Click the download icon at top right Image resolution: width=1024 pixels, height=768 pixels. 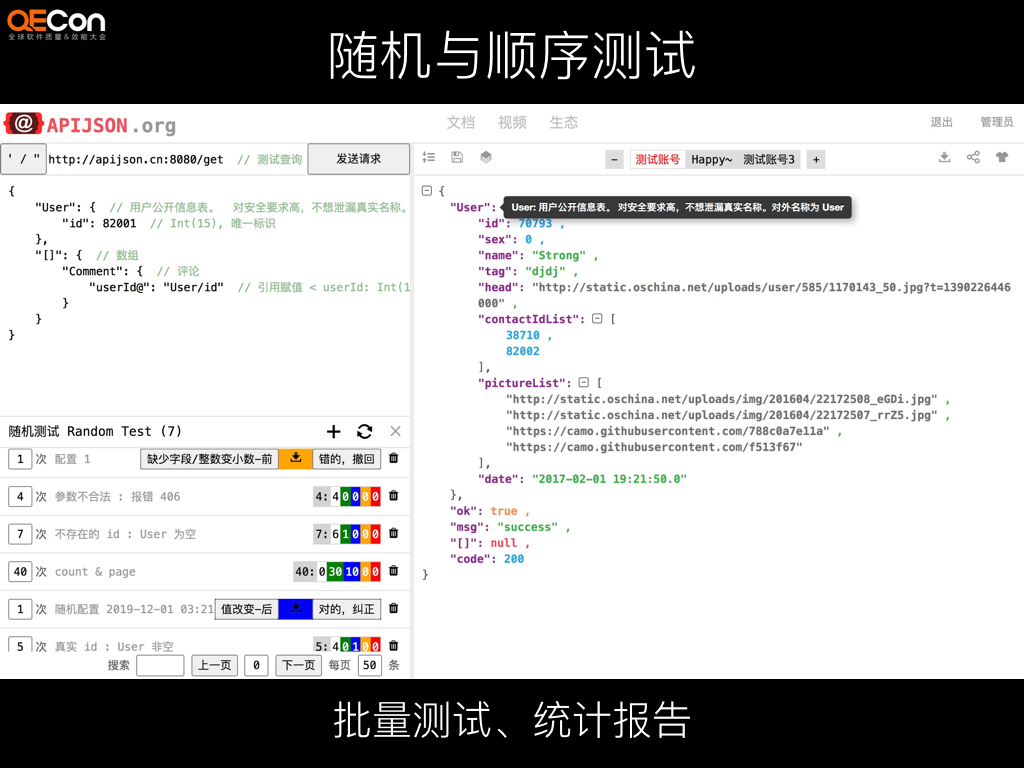point(943,157)
